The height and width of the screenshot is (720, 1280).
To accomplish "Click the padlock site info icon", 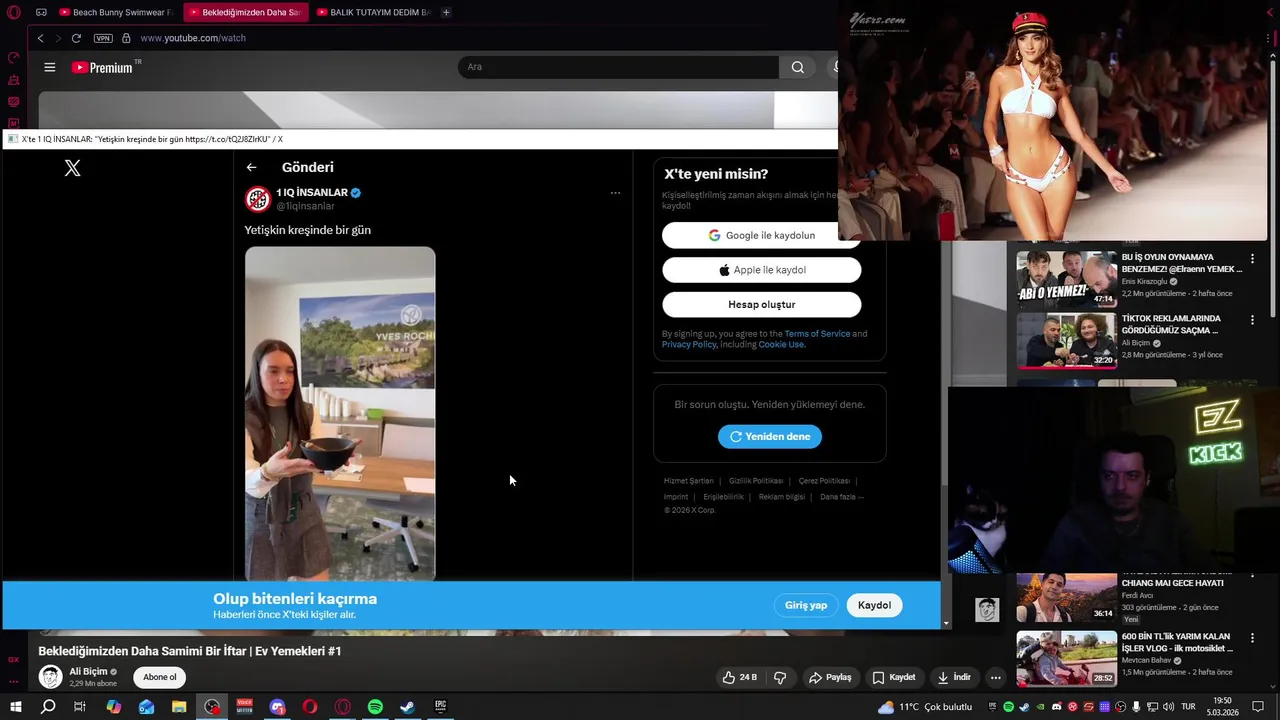I will point(126,38).
